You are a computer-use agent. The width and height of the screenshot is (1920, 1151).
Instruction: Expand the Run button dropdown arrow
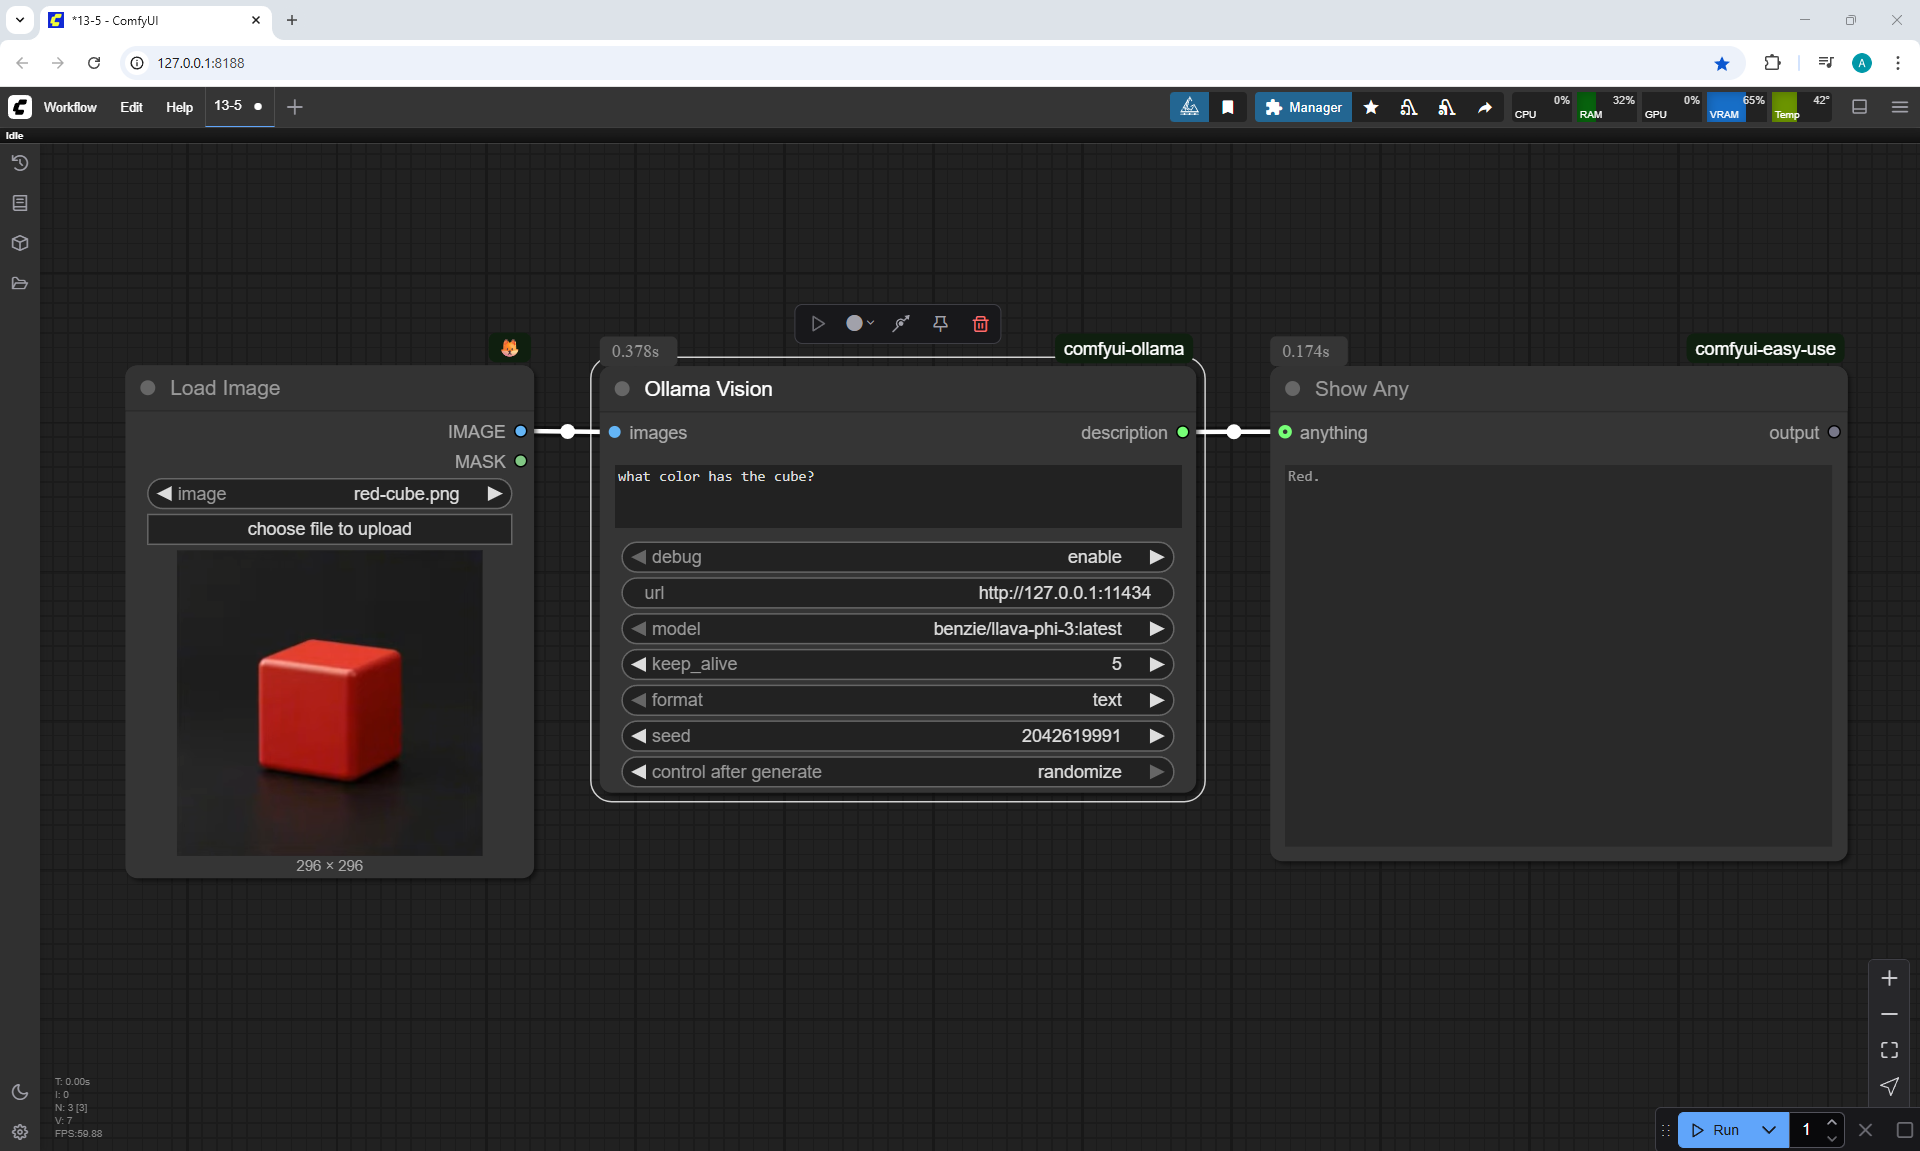1768,1130
